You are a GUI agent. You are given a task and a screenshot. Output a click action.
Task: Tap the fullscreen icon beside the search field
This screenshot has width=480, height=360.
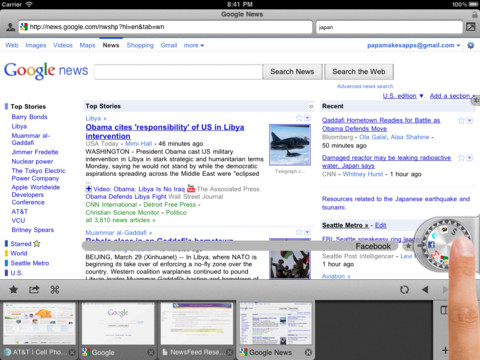(471, 27)
